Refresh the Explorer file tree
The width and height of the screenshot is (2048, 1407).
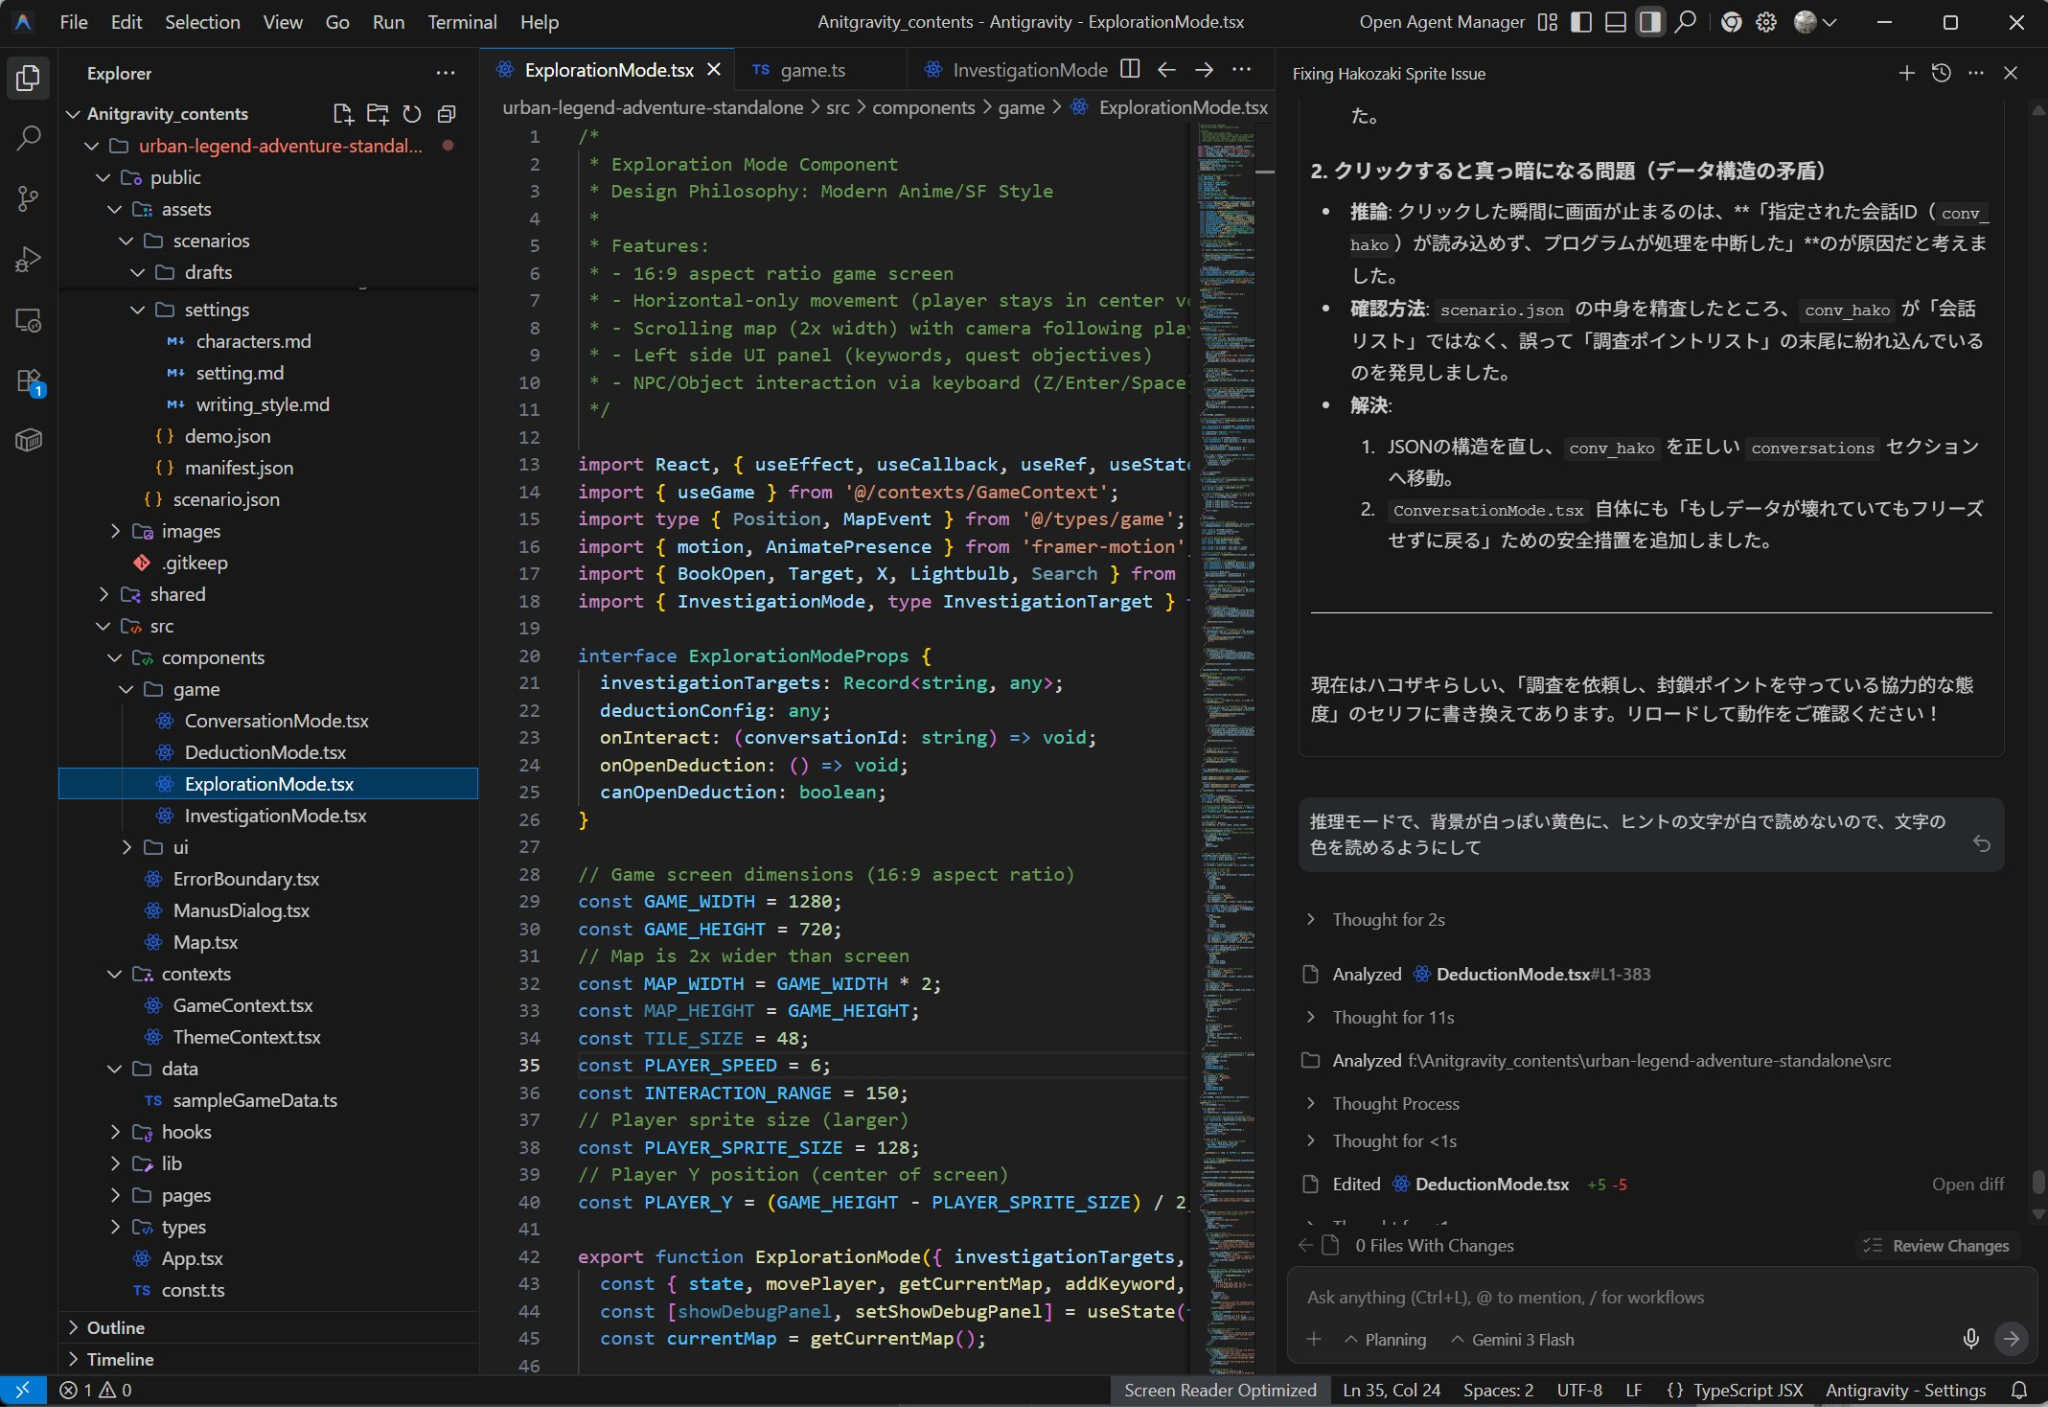412,114
